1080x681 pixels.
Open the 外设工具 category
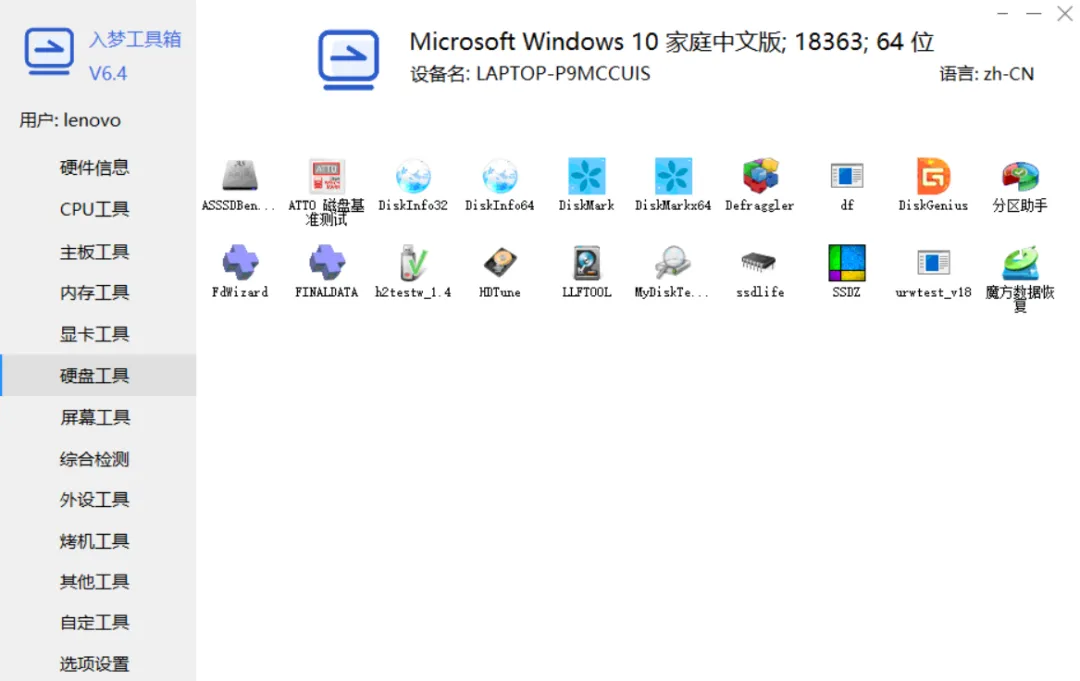click(x=94, y=499)
